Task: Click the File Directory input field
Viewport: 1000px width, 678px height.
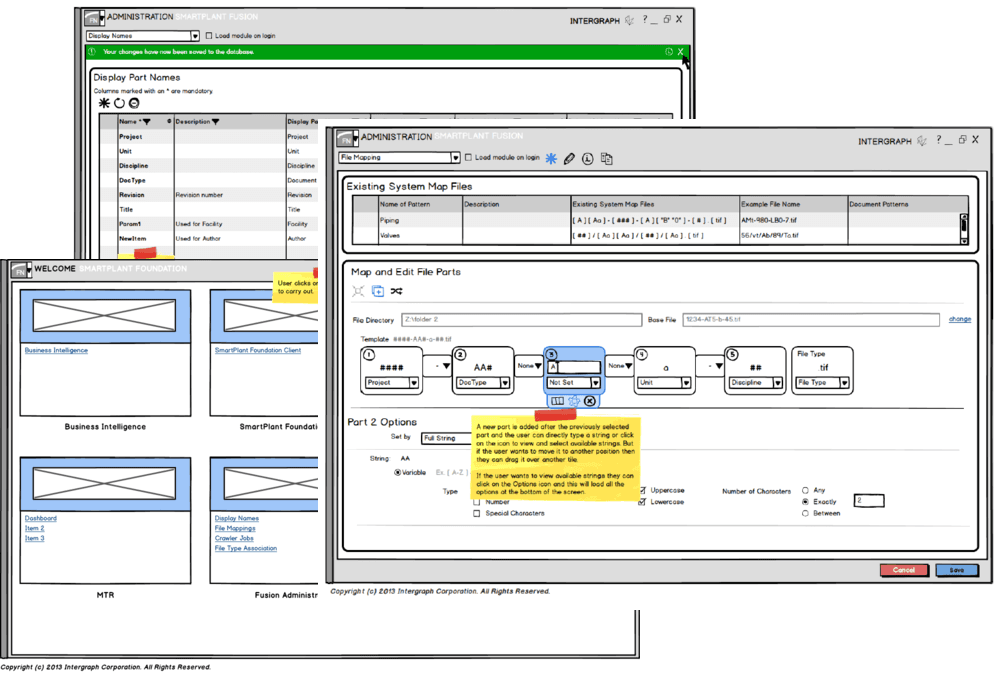Action: 521,320
